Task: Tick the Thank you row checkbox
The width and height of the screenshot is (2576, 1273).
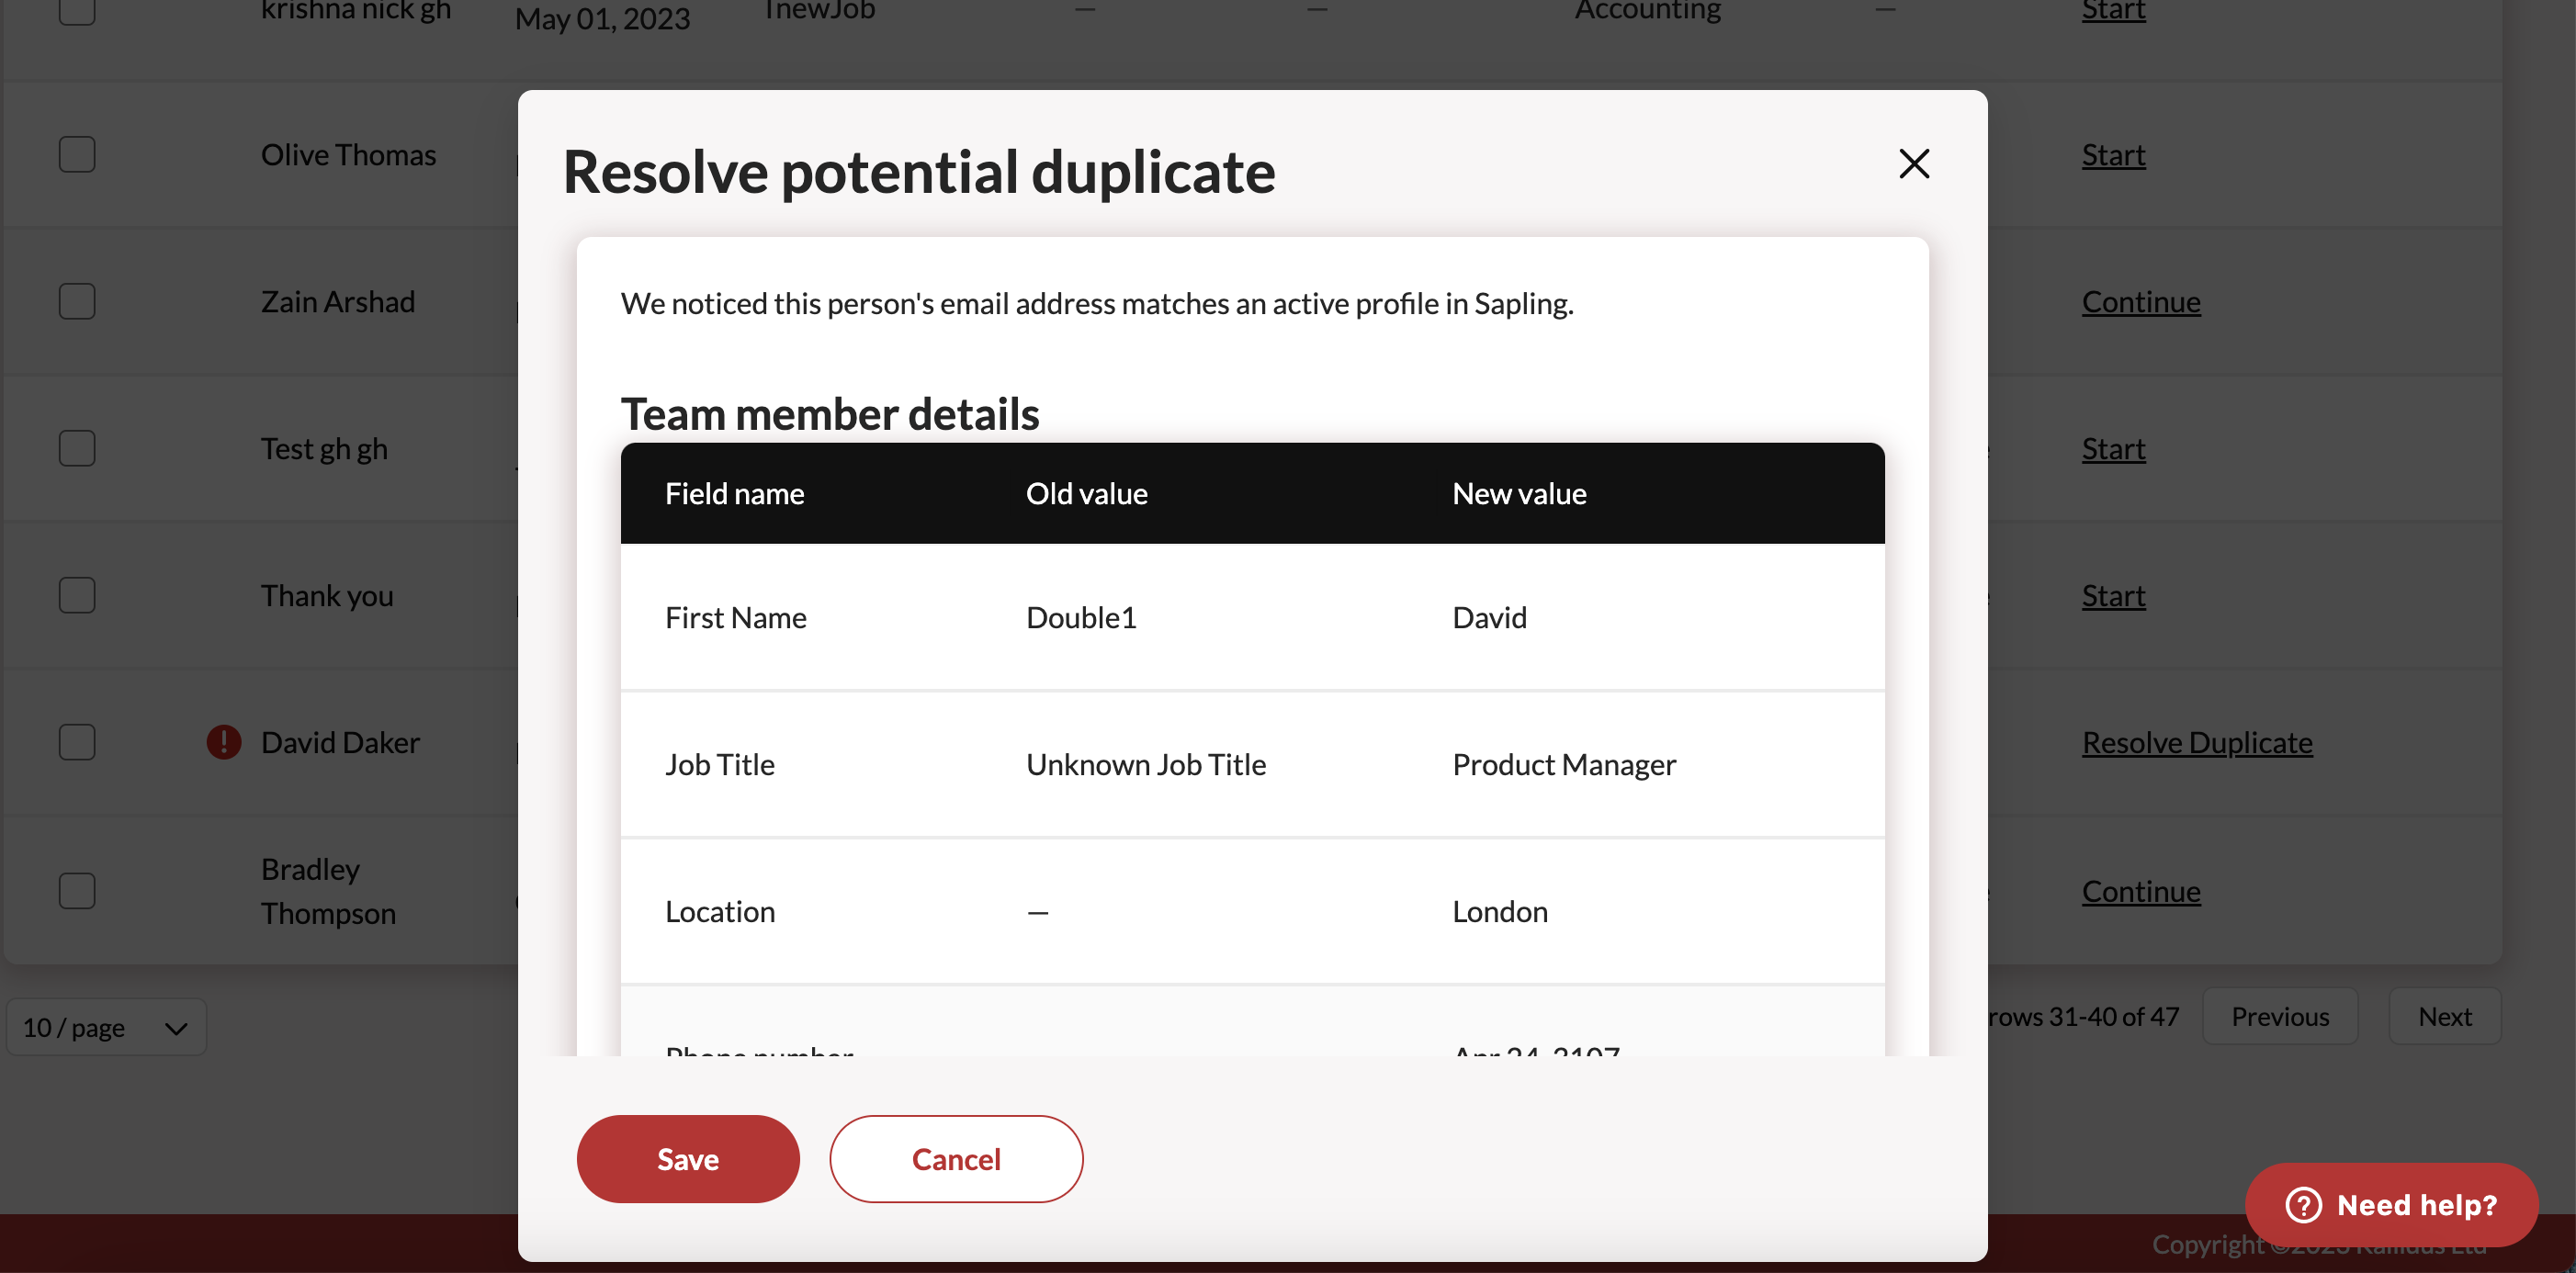Action: click(77, 595)
